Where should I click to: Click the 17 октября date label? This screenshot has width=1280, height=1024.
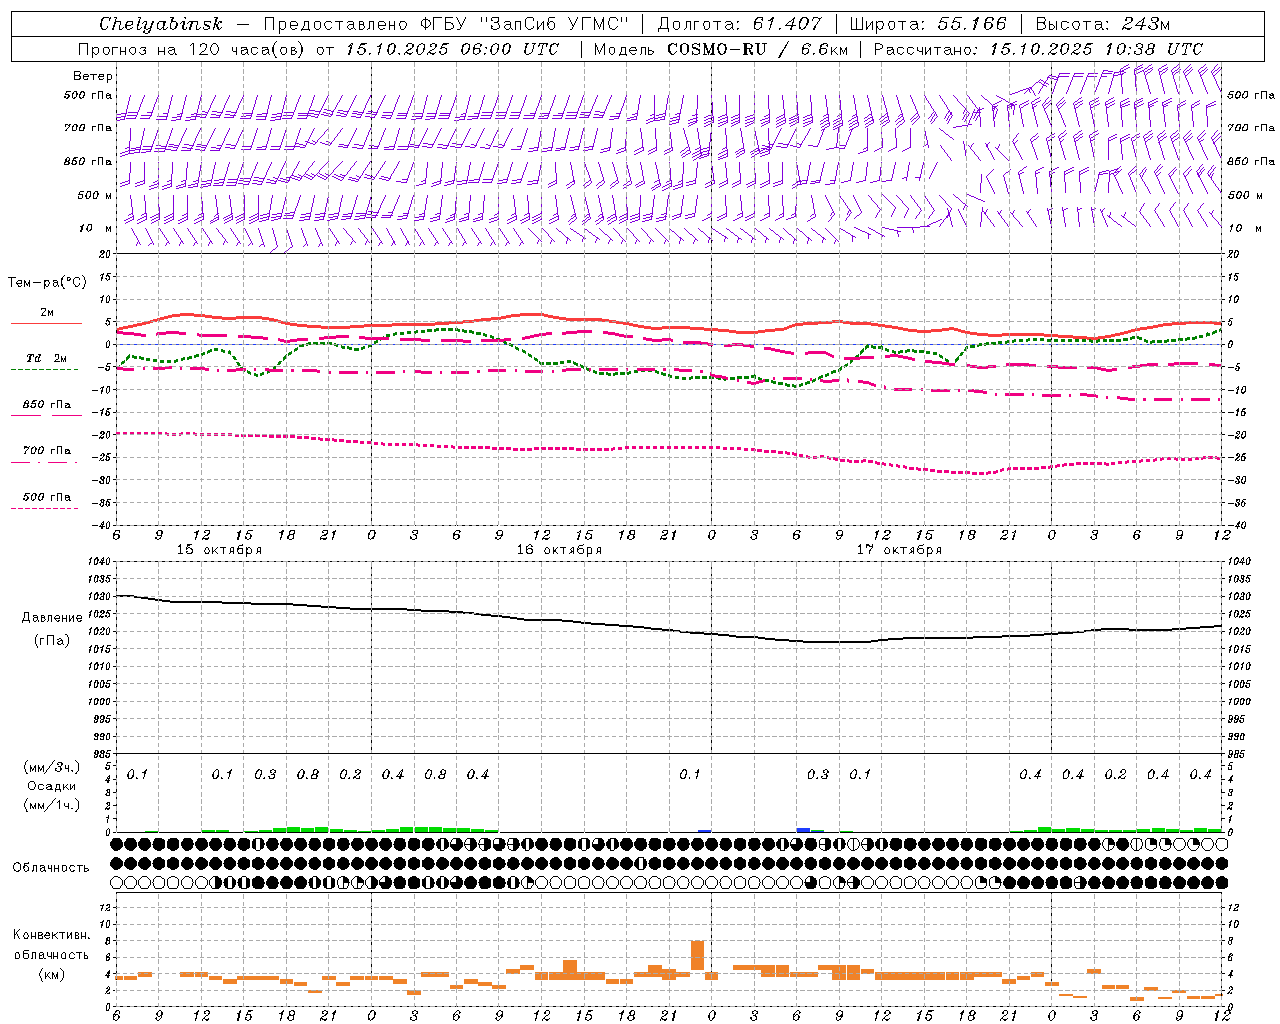pos(899,550)
